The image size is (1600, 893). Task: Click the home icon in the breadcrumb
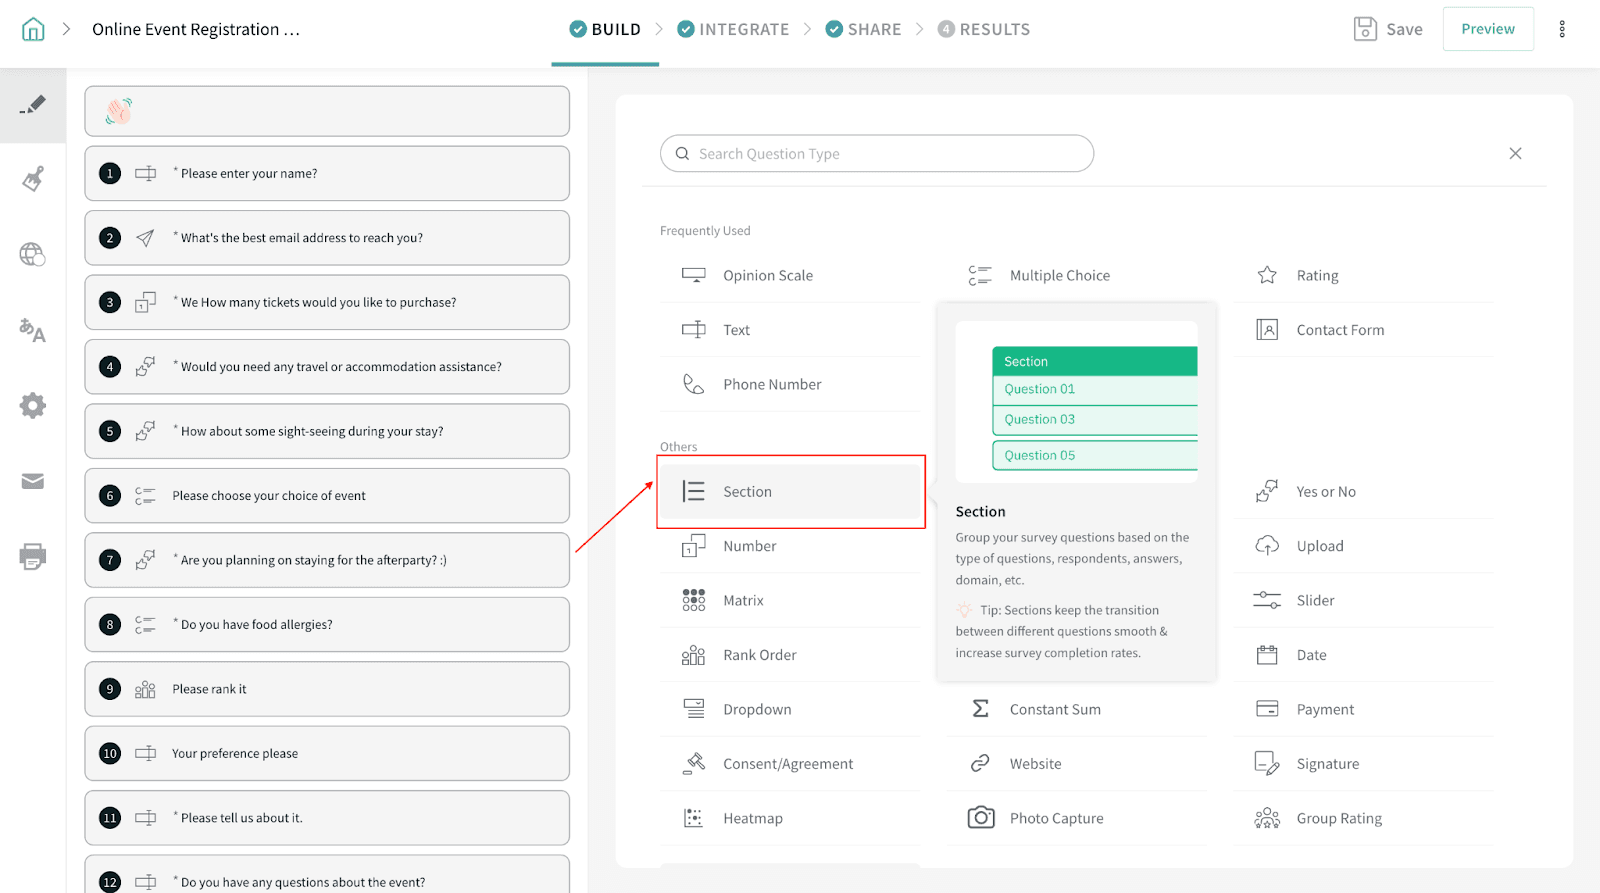(33, 29)
